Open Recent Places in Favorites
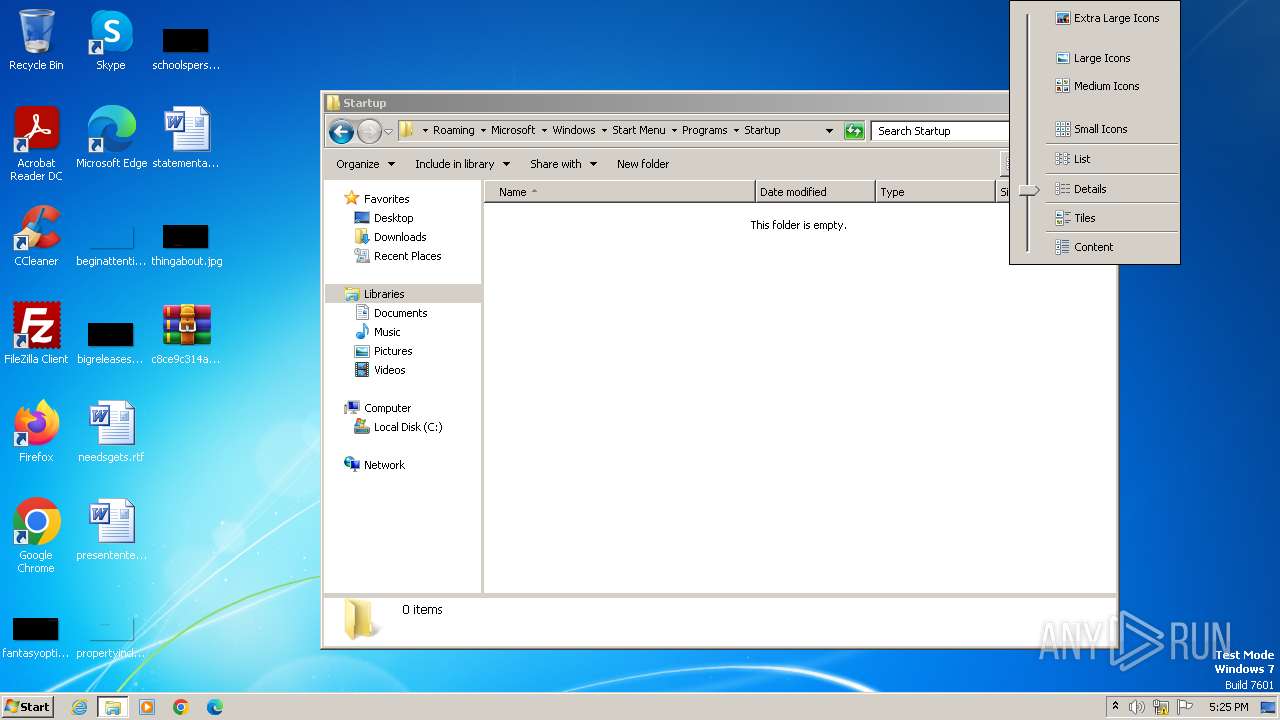Screen dimensions: 1280x720 (x=398, y=256)
